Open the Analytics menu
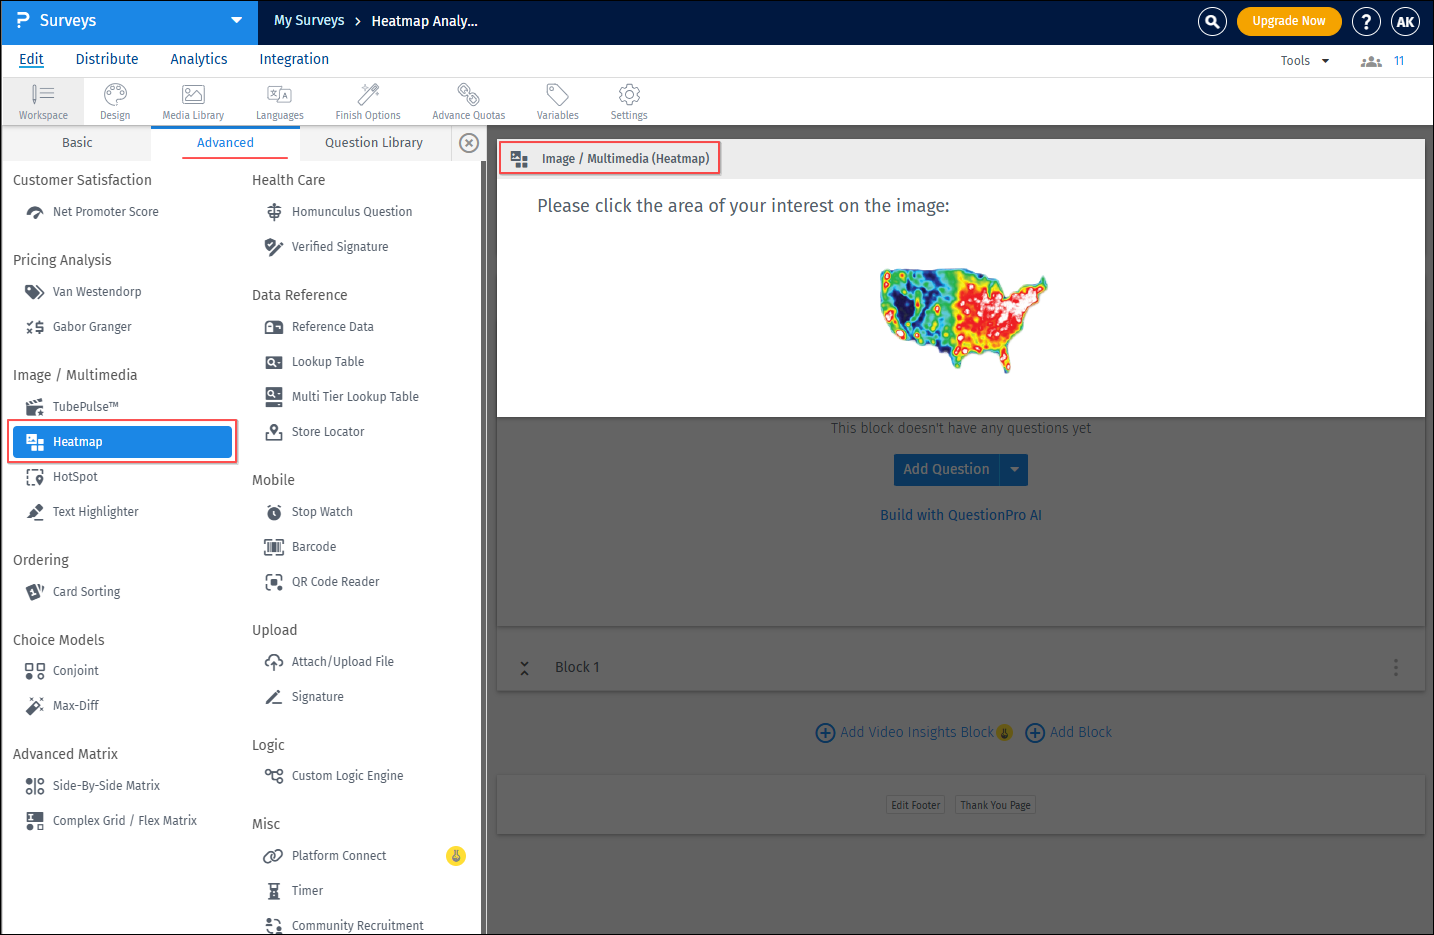 199,59
